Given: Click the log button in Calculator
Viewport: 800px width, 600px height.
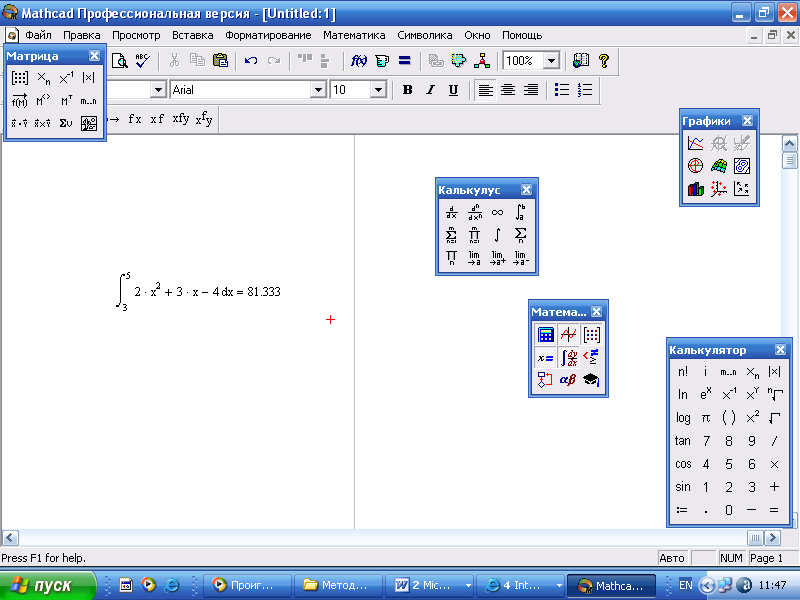Looking at the screenshot, I should point(683,418).
